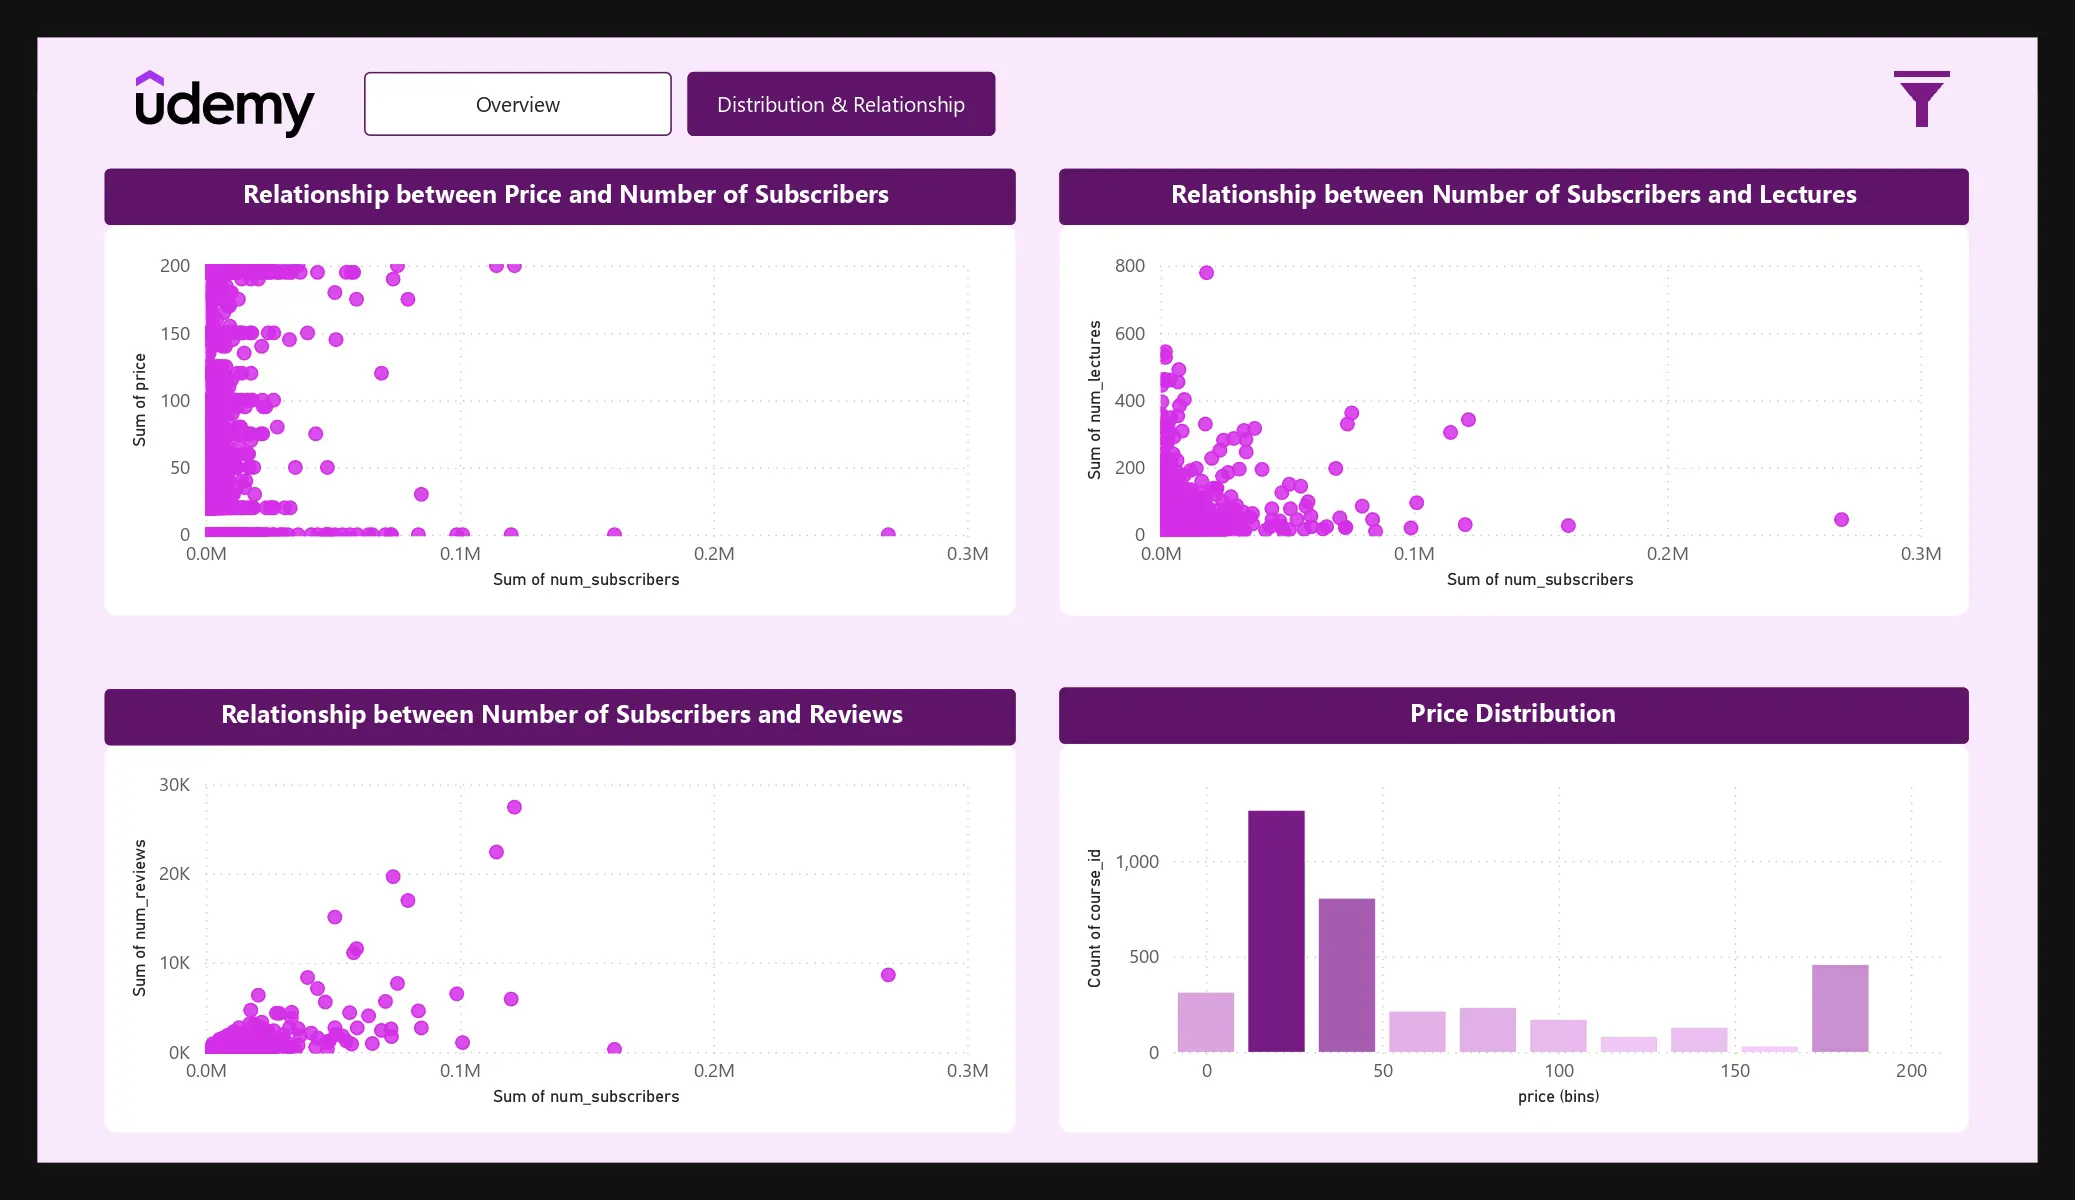Select the far-right outlier in Reviews scatter
2075x1200 pixels.
pos(888,975)
